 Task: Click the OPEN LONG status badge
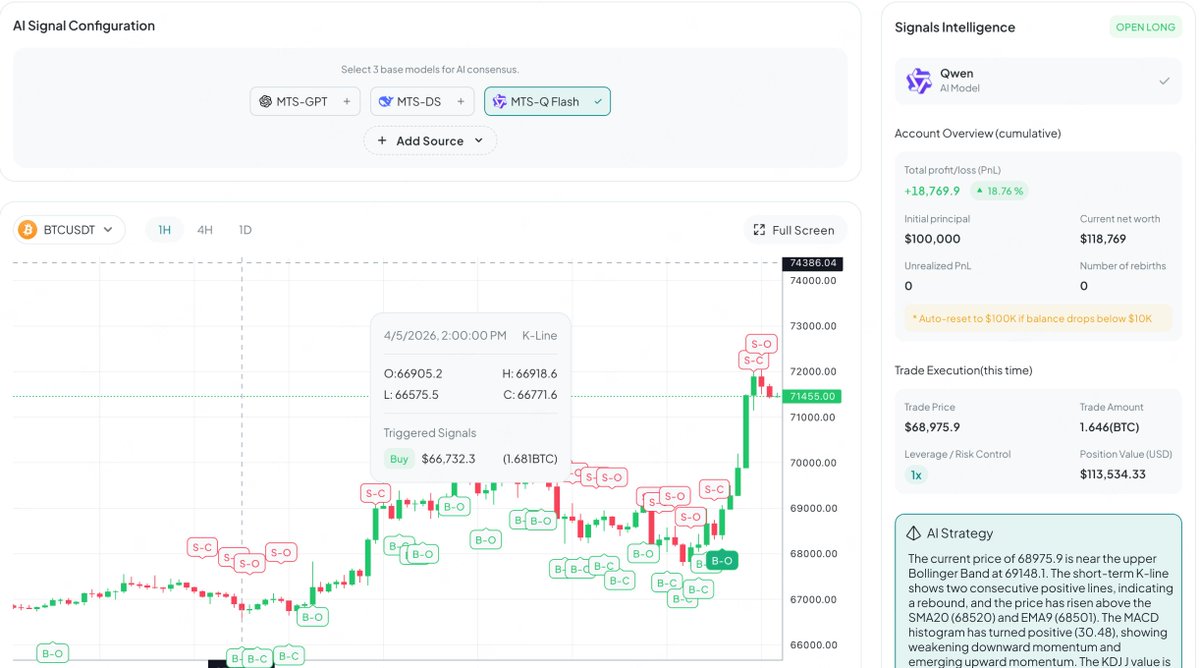click(x=1145, y=27)
